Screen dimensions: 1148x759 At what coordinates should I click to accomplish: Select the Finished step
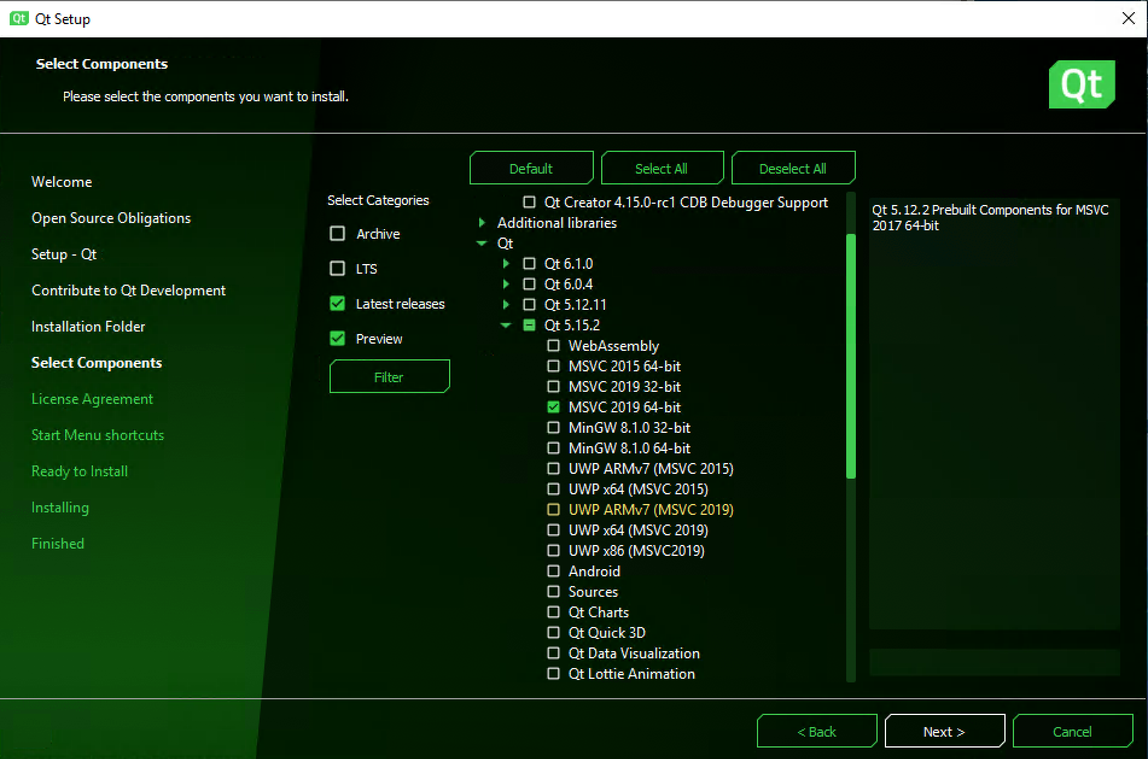pyautogui.click(x=58, y=544)
